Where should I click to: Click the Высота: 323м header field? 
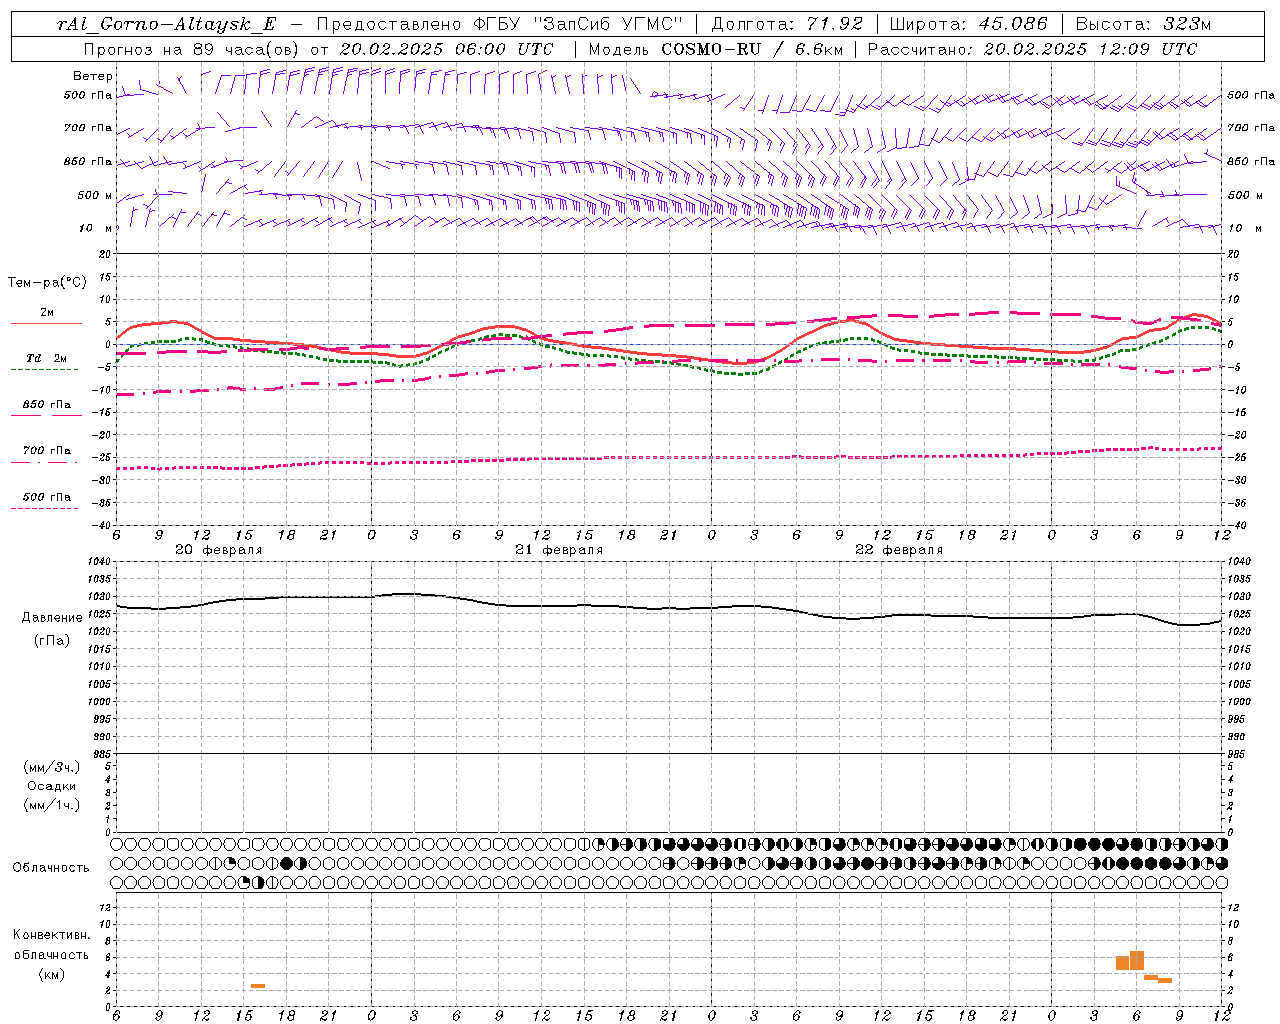point(1144,24)
